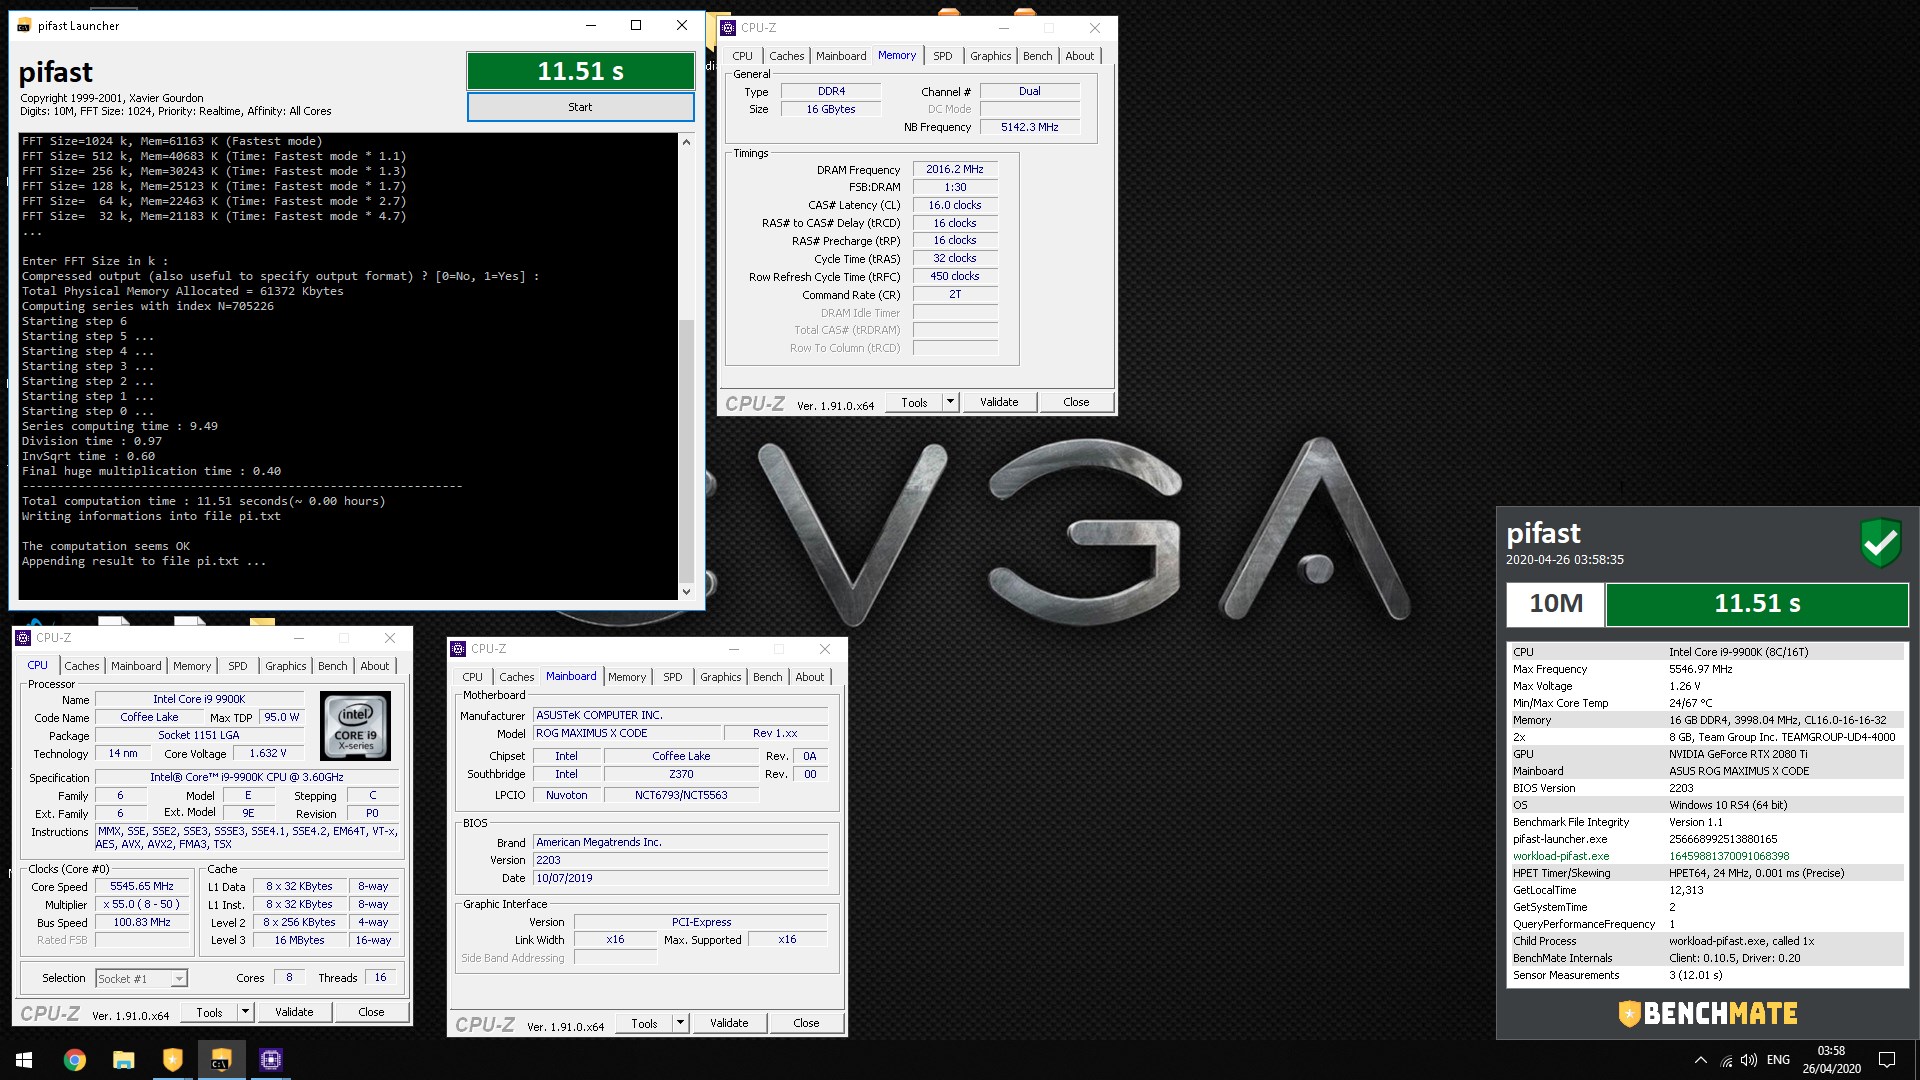Open Bench tab in bottom-left CPU-Z window
Image resolution: width=1920 pixels, height=1080 pixels.
pos(333,666)
